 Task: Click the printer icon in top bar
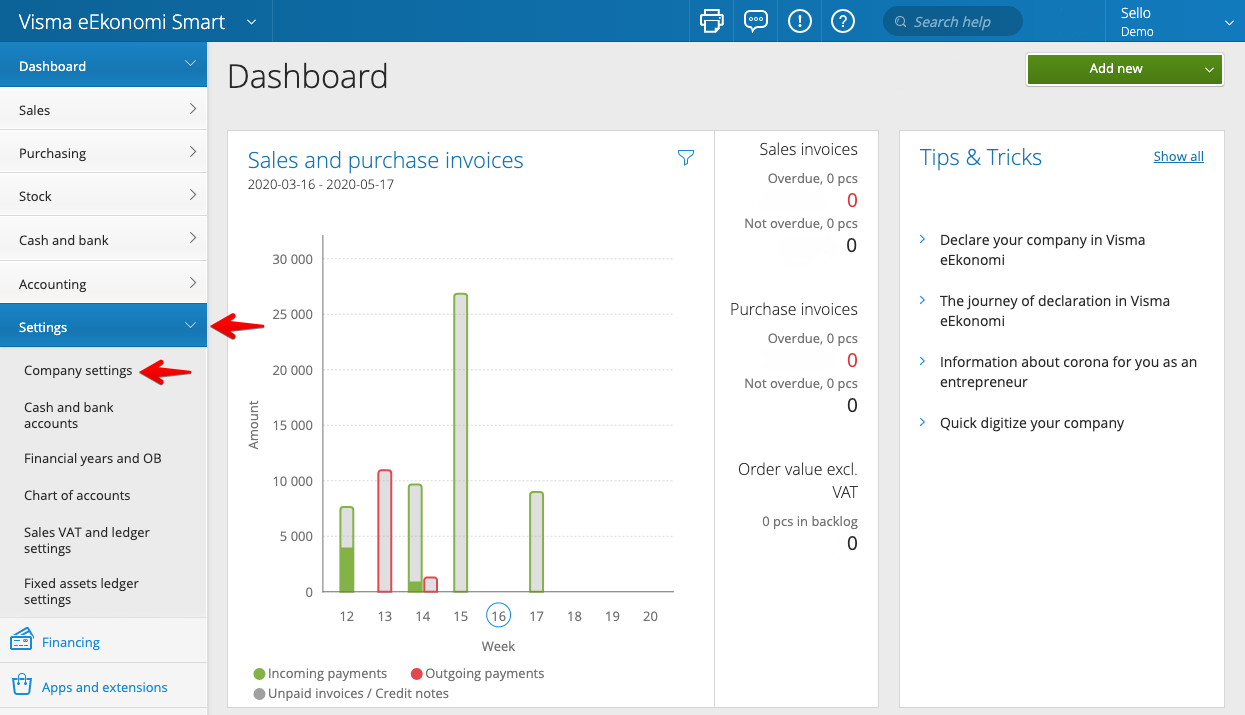[712, 21]
